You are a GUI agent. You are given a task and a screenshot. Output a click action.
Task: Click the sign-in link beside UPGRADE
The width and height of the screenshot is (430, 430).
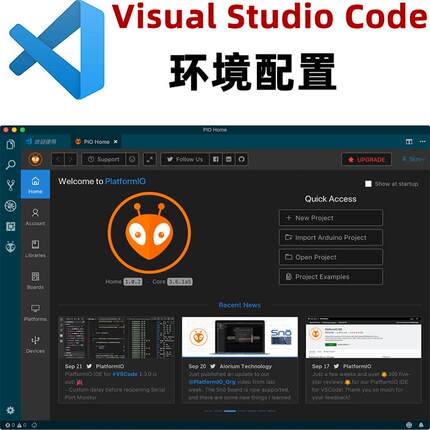[x=413, y=159]
